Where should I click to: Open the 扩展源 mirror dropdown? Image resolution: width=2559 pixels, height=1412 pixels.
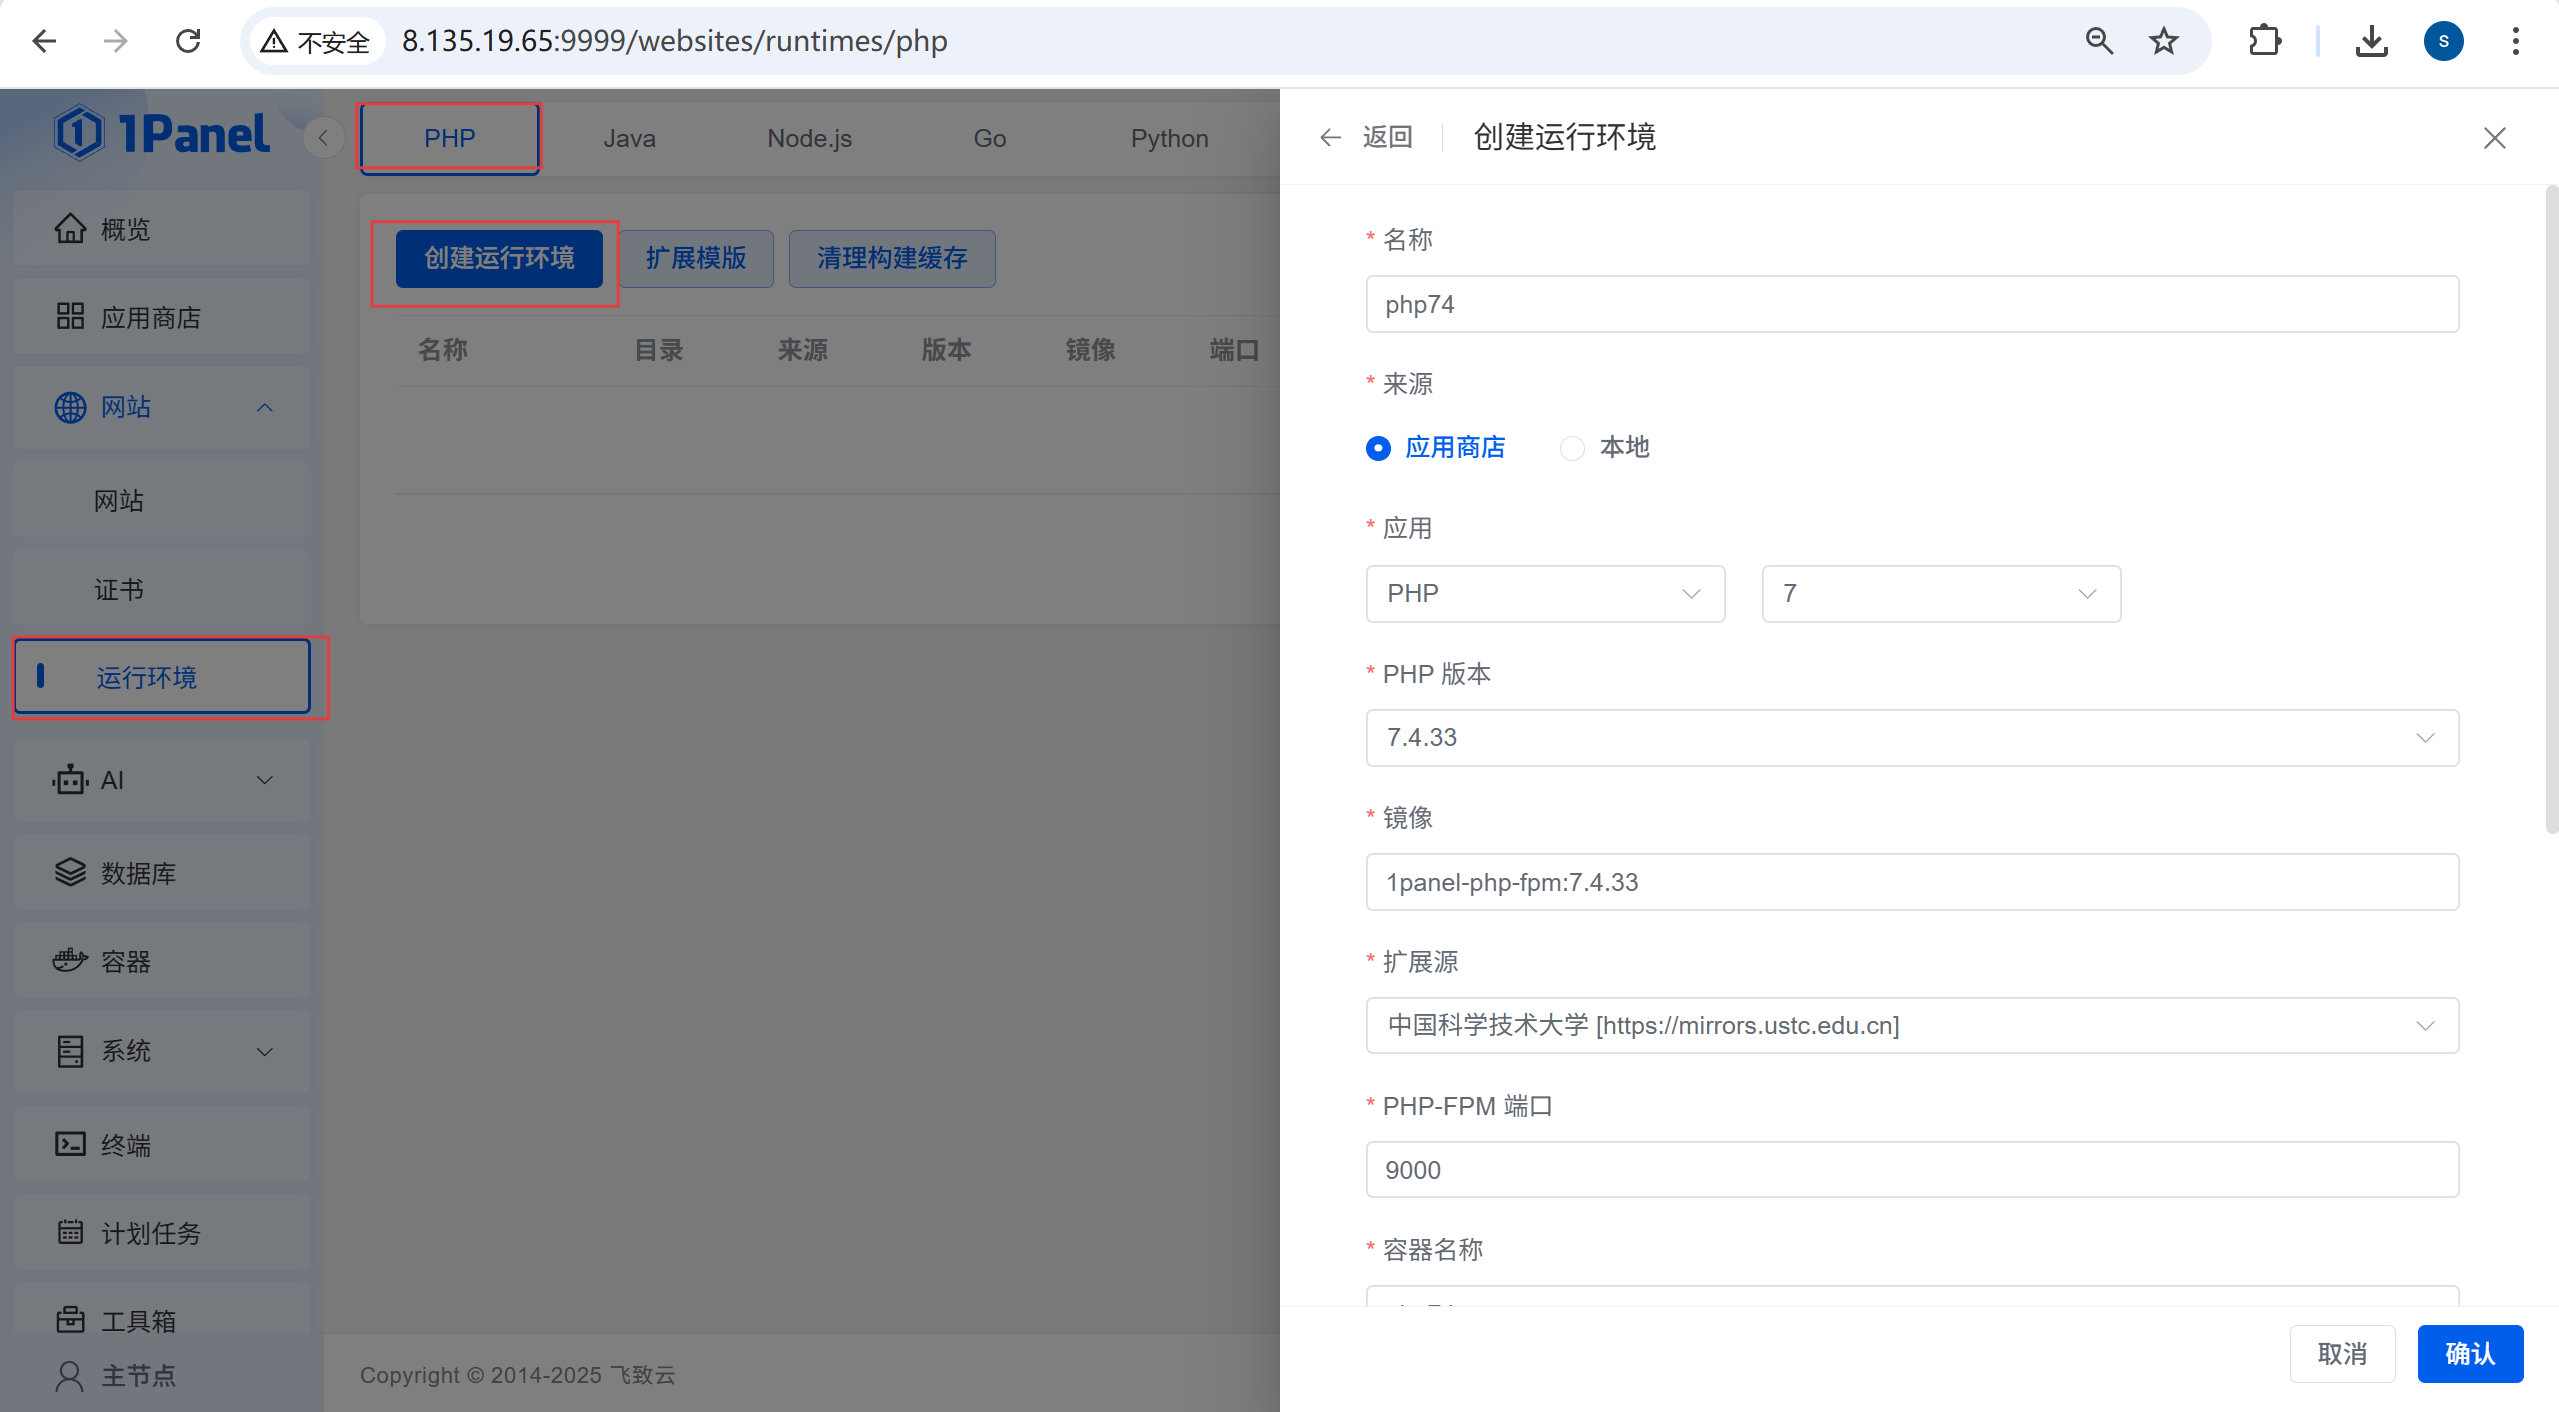[x=1911, y=1026]
